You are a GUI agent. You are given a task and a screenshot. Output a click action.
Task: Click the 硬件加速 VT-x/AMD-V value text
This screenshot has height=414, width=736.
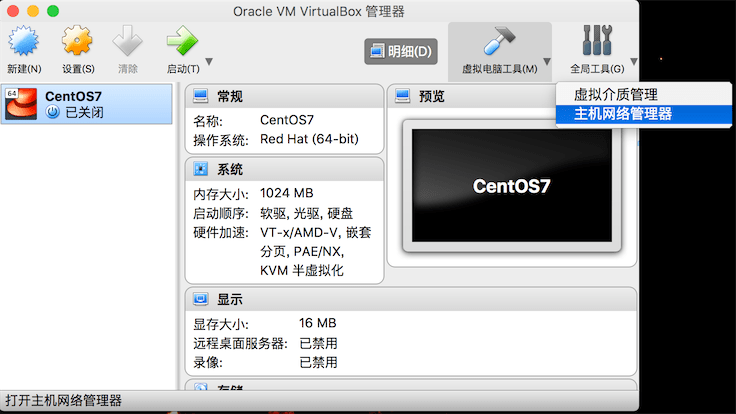click(315, 251)
